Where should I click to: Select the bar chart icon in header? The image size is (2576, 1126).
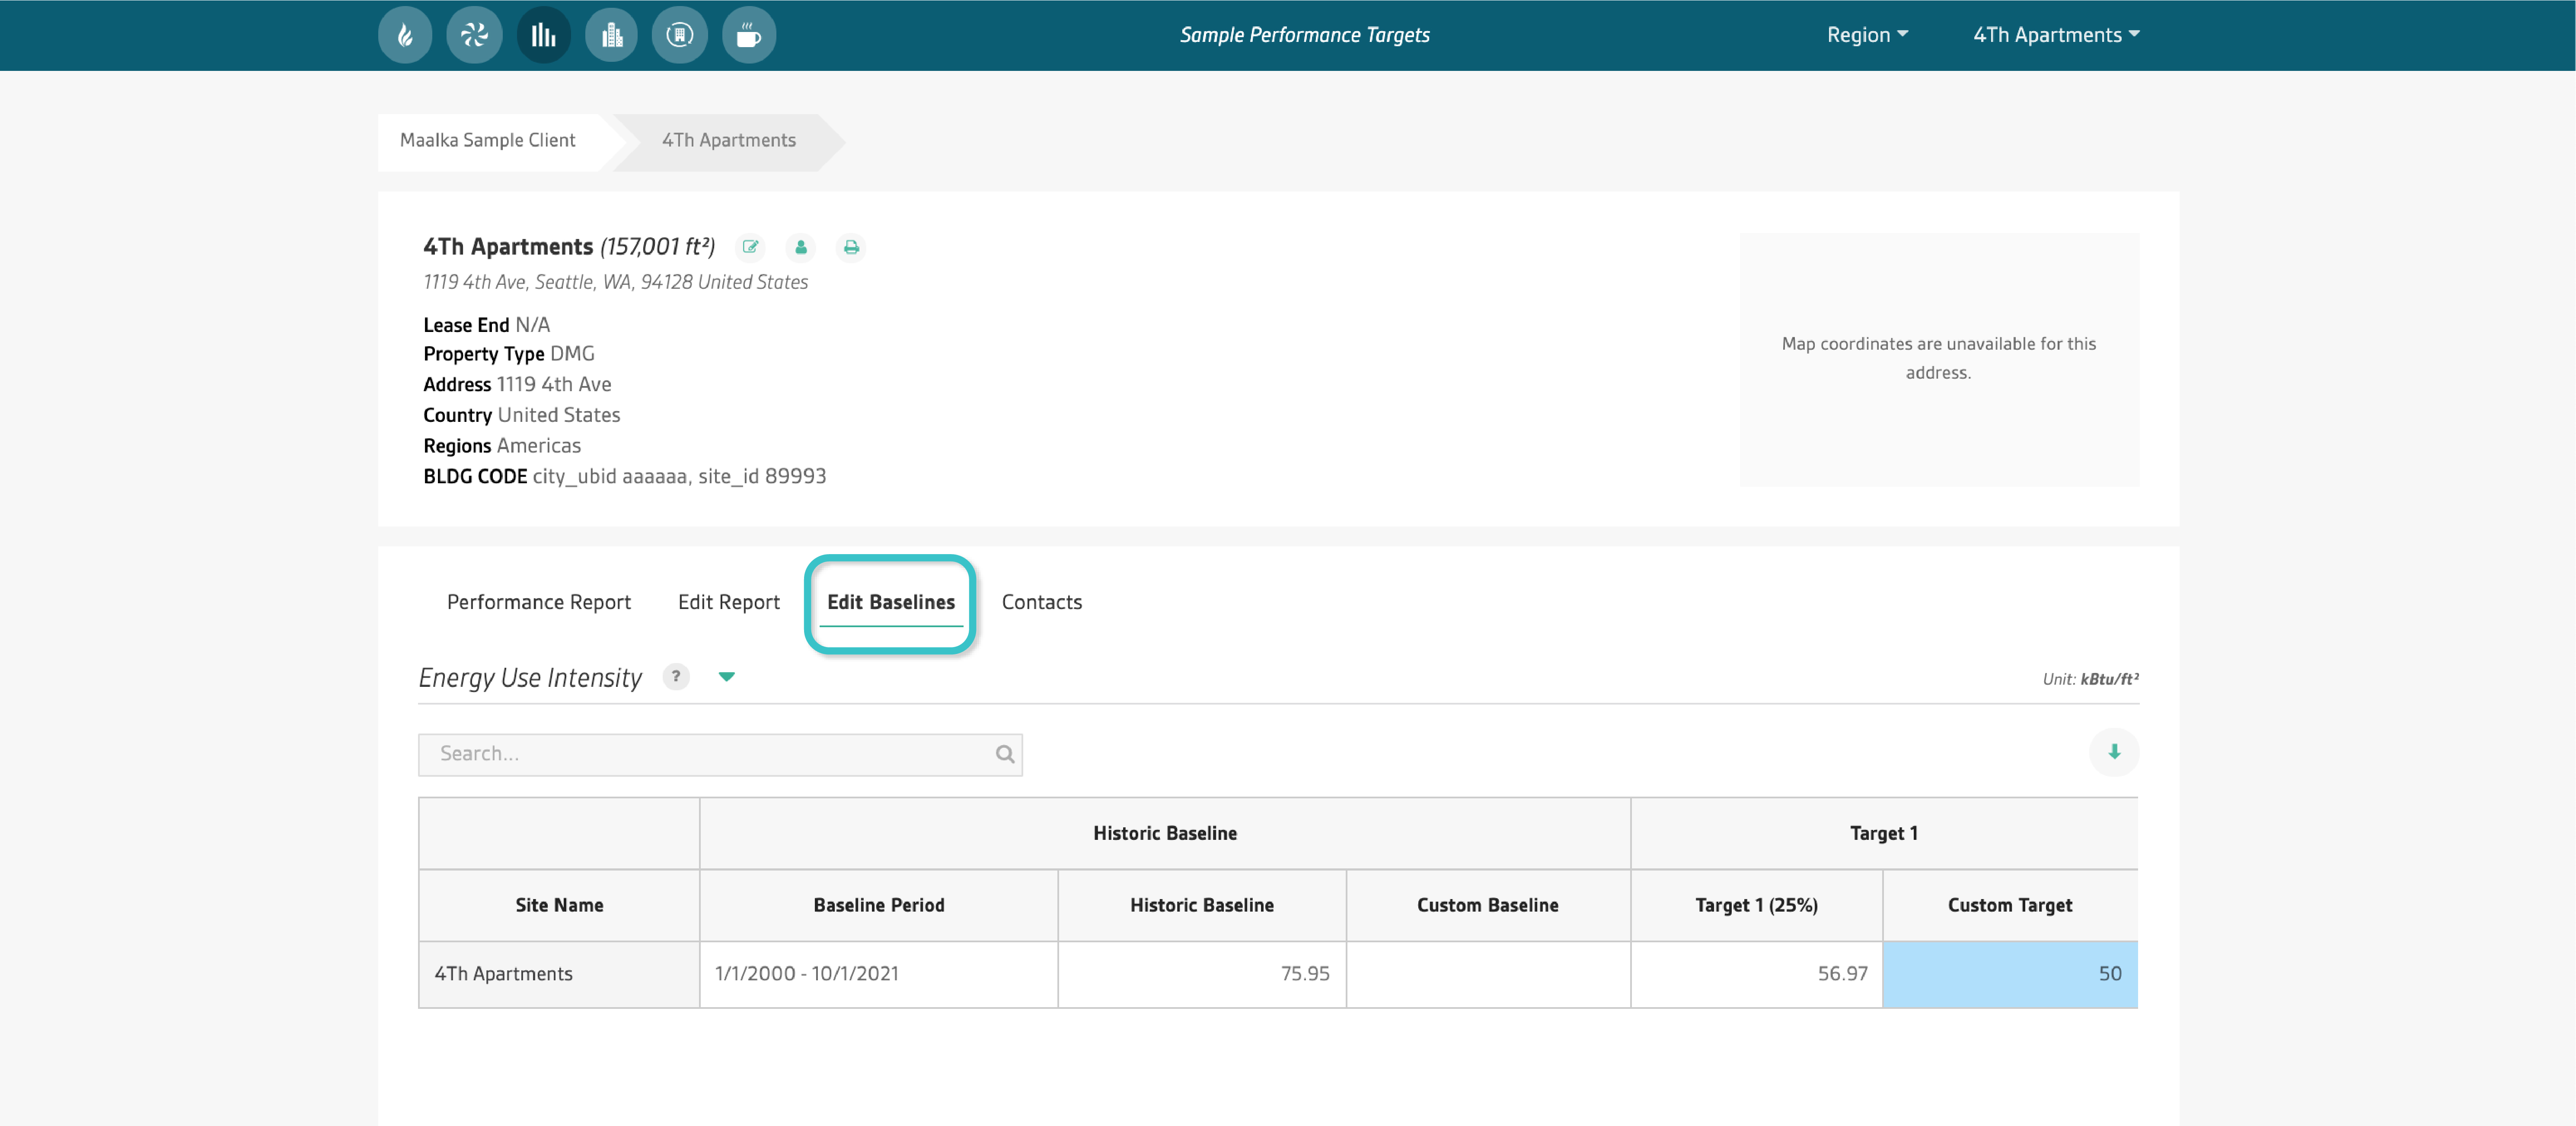(543, 36)
